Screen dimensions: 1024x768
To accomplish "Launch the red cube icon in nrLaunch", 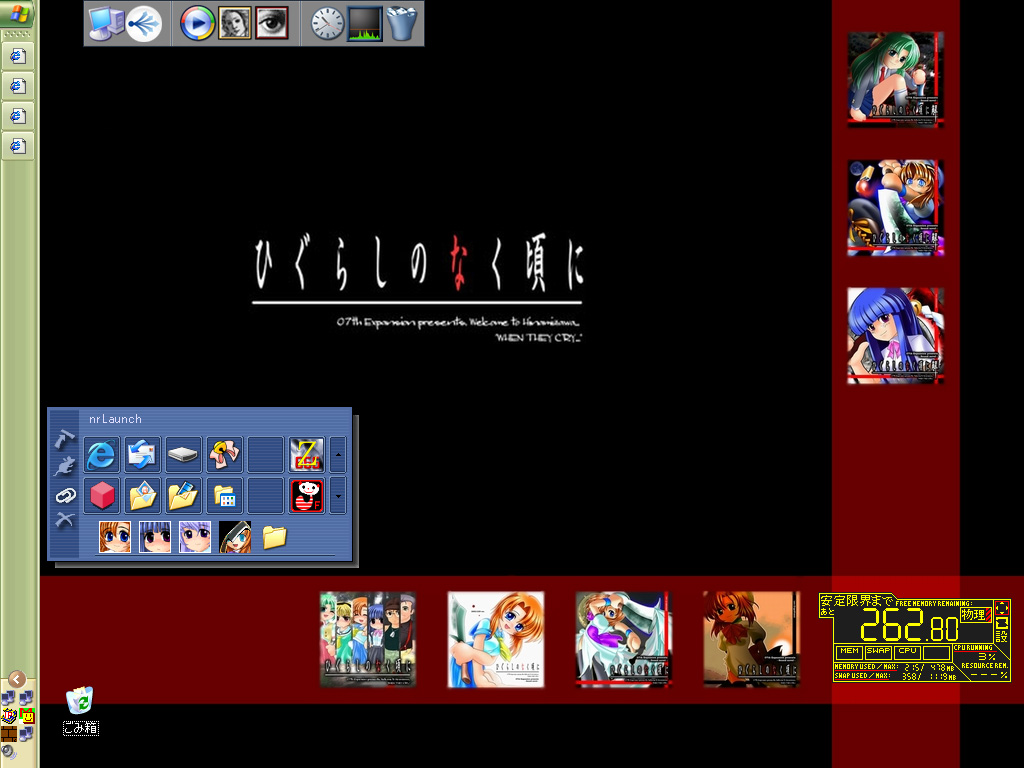I will 101,496.
